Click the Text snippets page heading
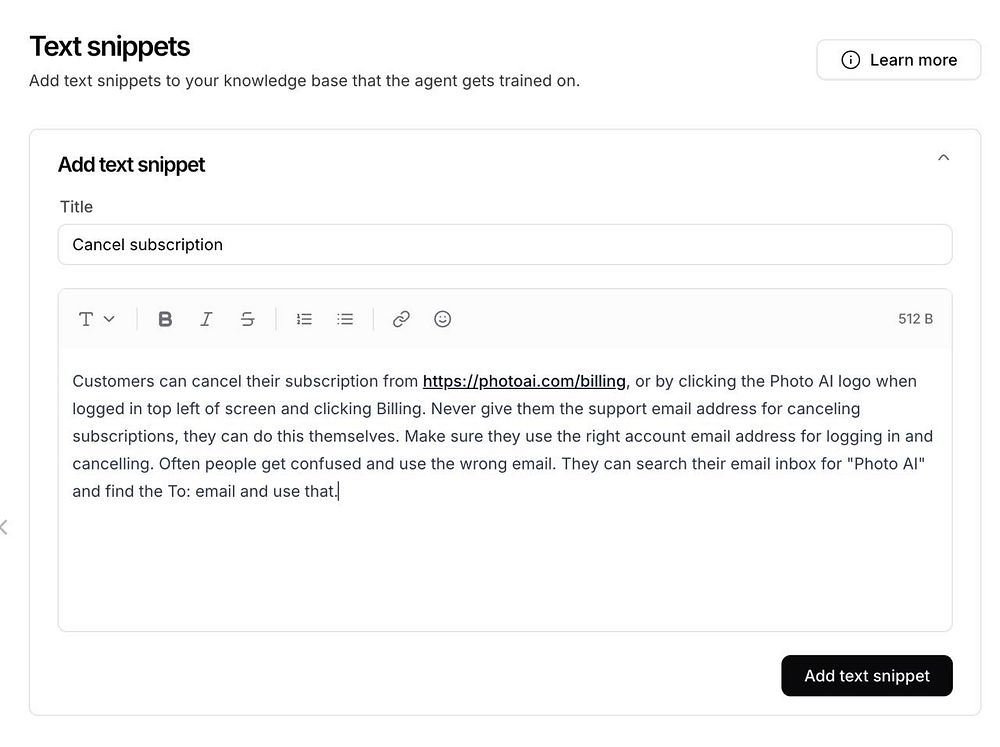The image size is (1000, 747). (110, 46)
